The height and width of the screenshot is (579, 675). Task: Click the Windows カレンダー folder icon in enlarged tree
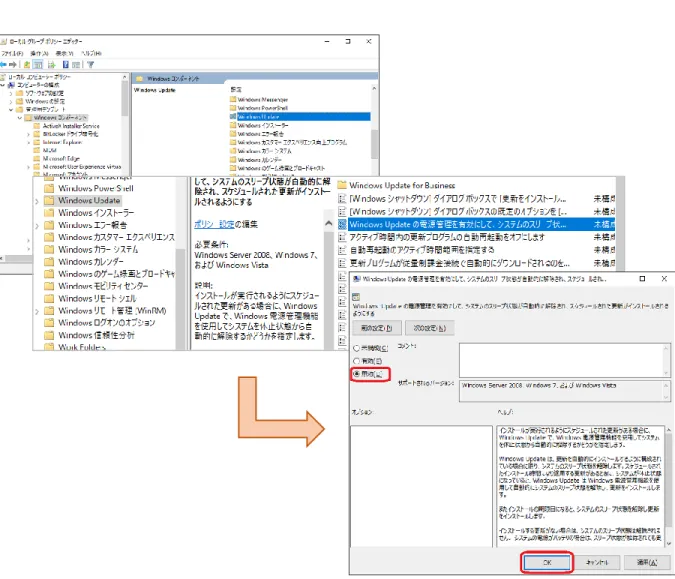click(49, 262)
